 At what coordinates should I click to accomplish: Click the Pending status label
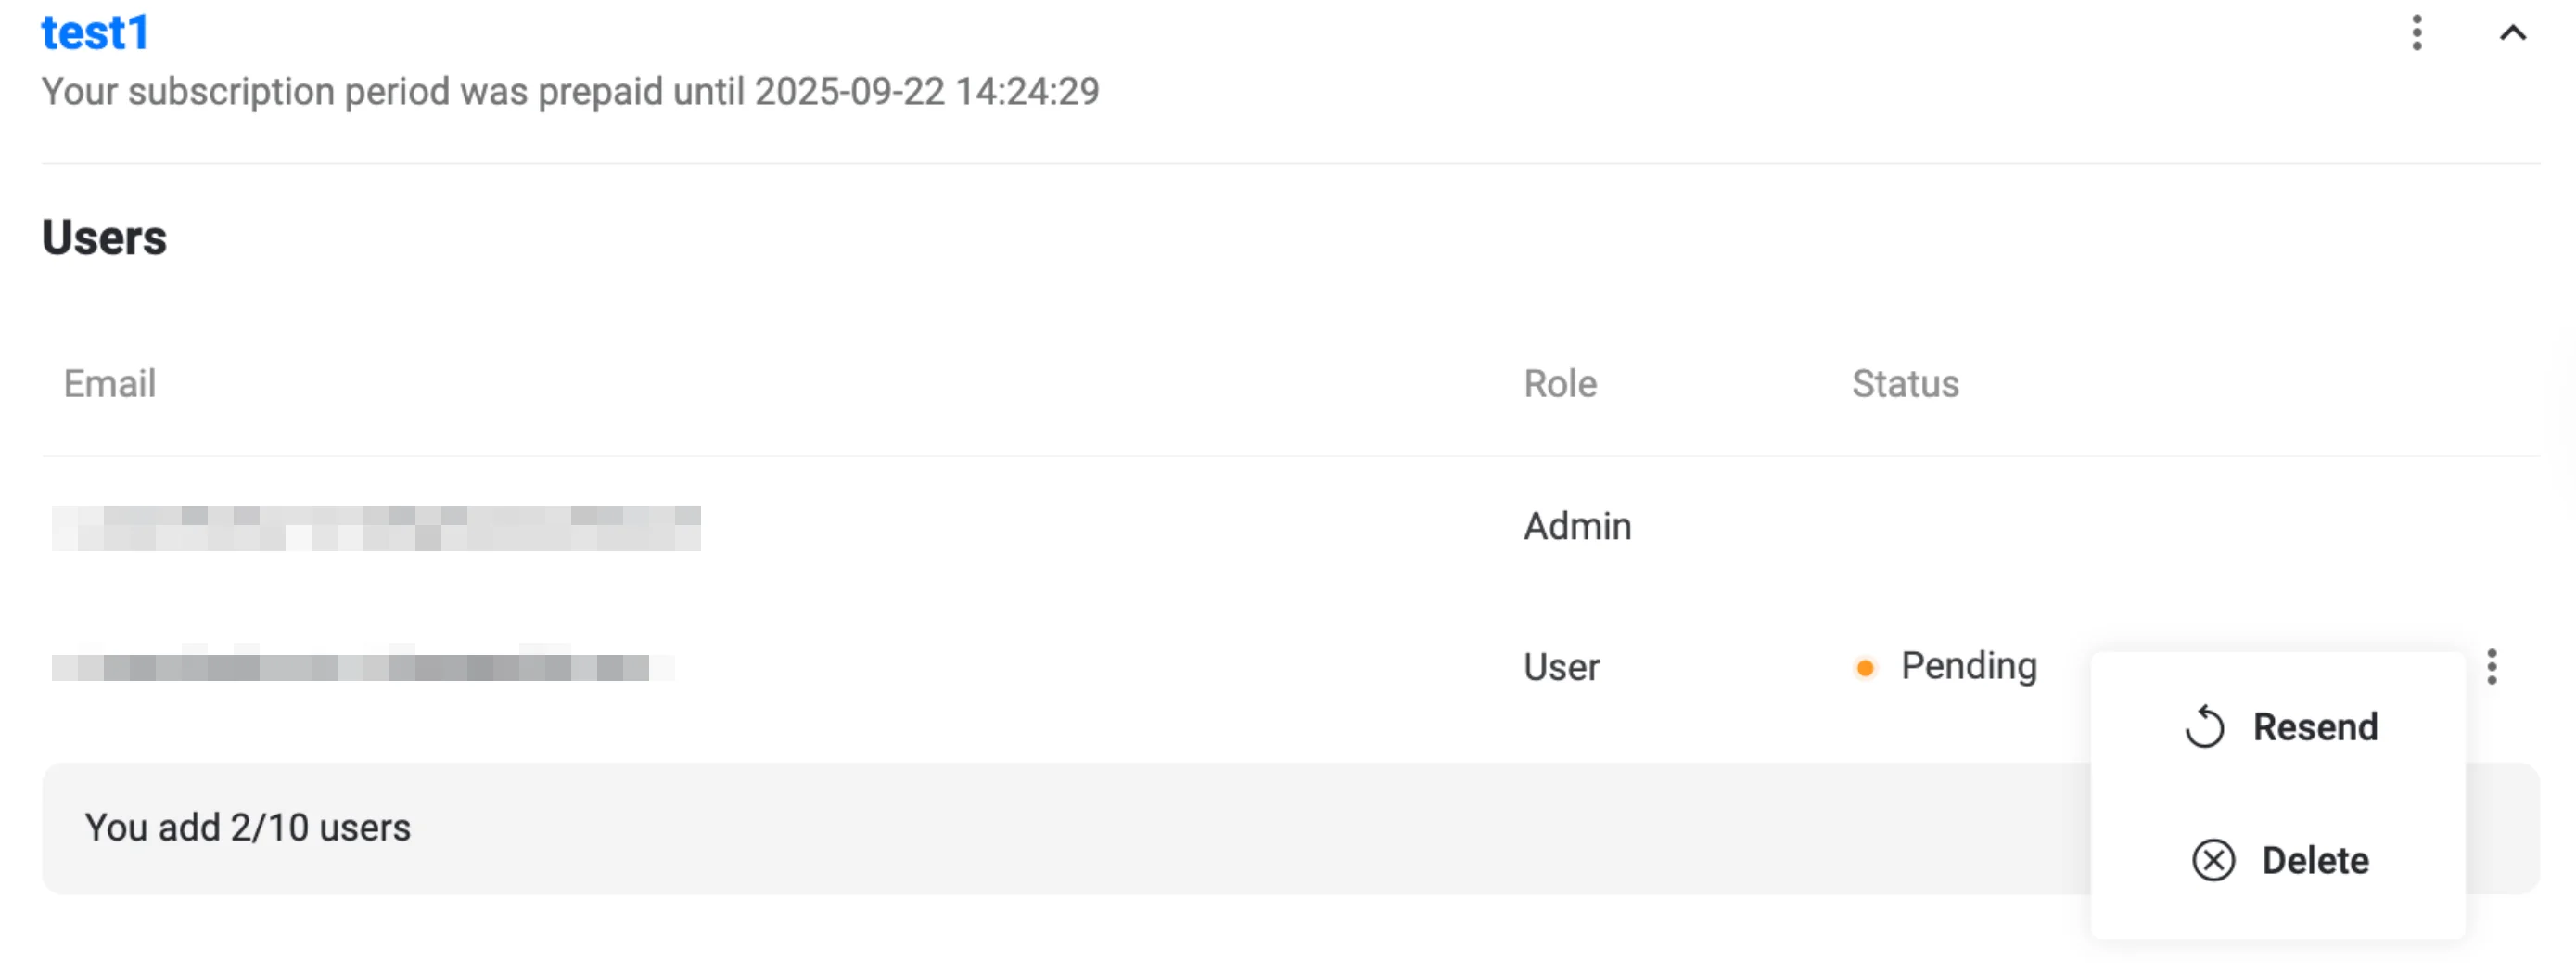pyautogui.click(x=1968, y=666)
